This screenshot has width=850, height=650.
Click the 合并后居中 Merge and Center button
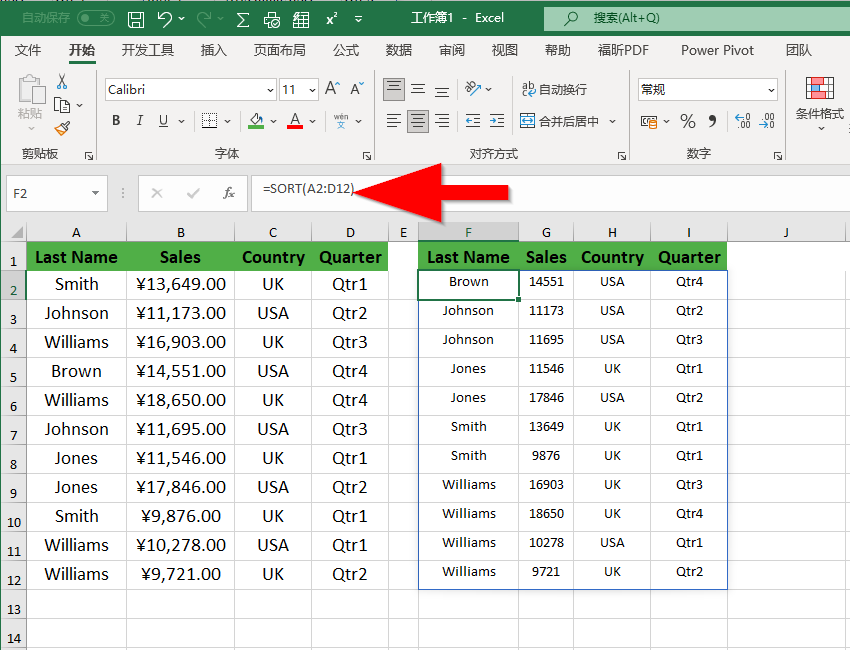(x=559, y=121)
